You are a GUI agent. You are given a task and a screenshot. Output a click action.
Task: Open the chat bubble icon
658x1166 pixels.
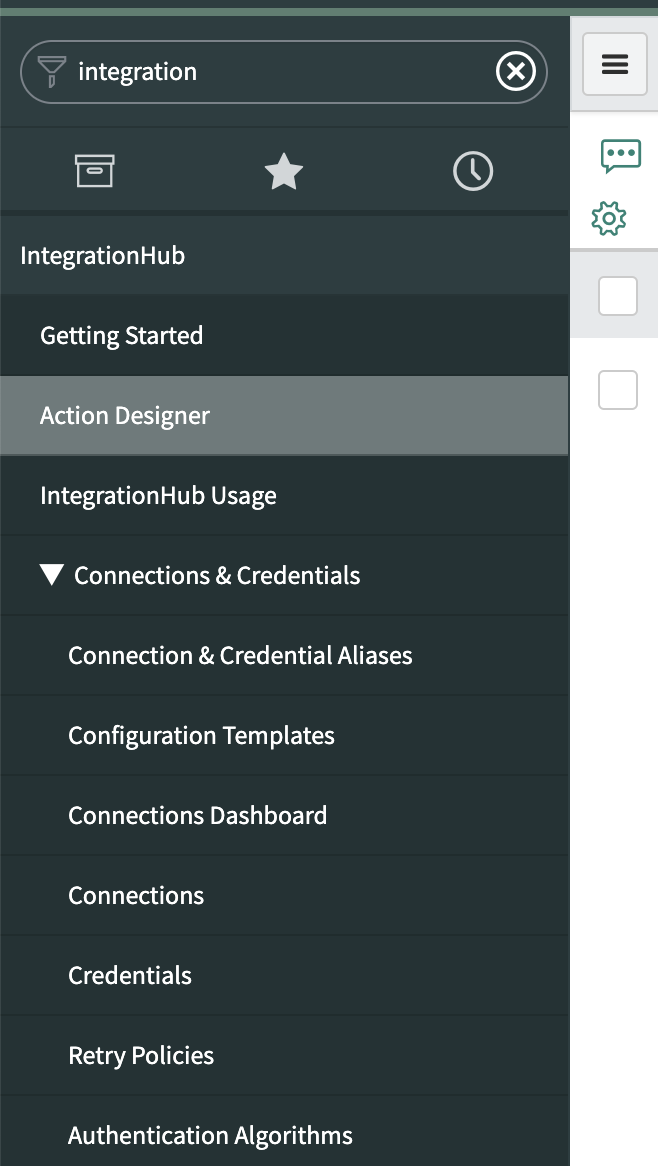click(620, 155)
